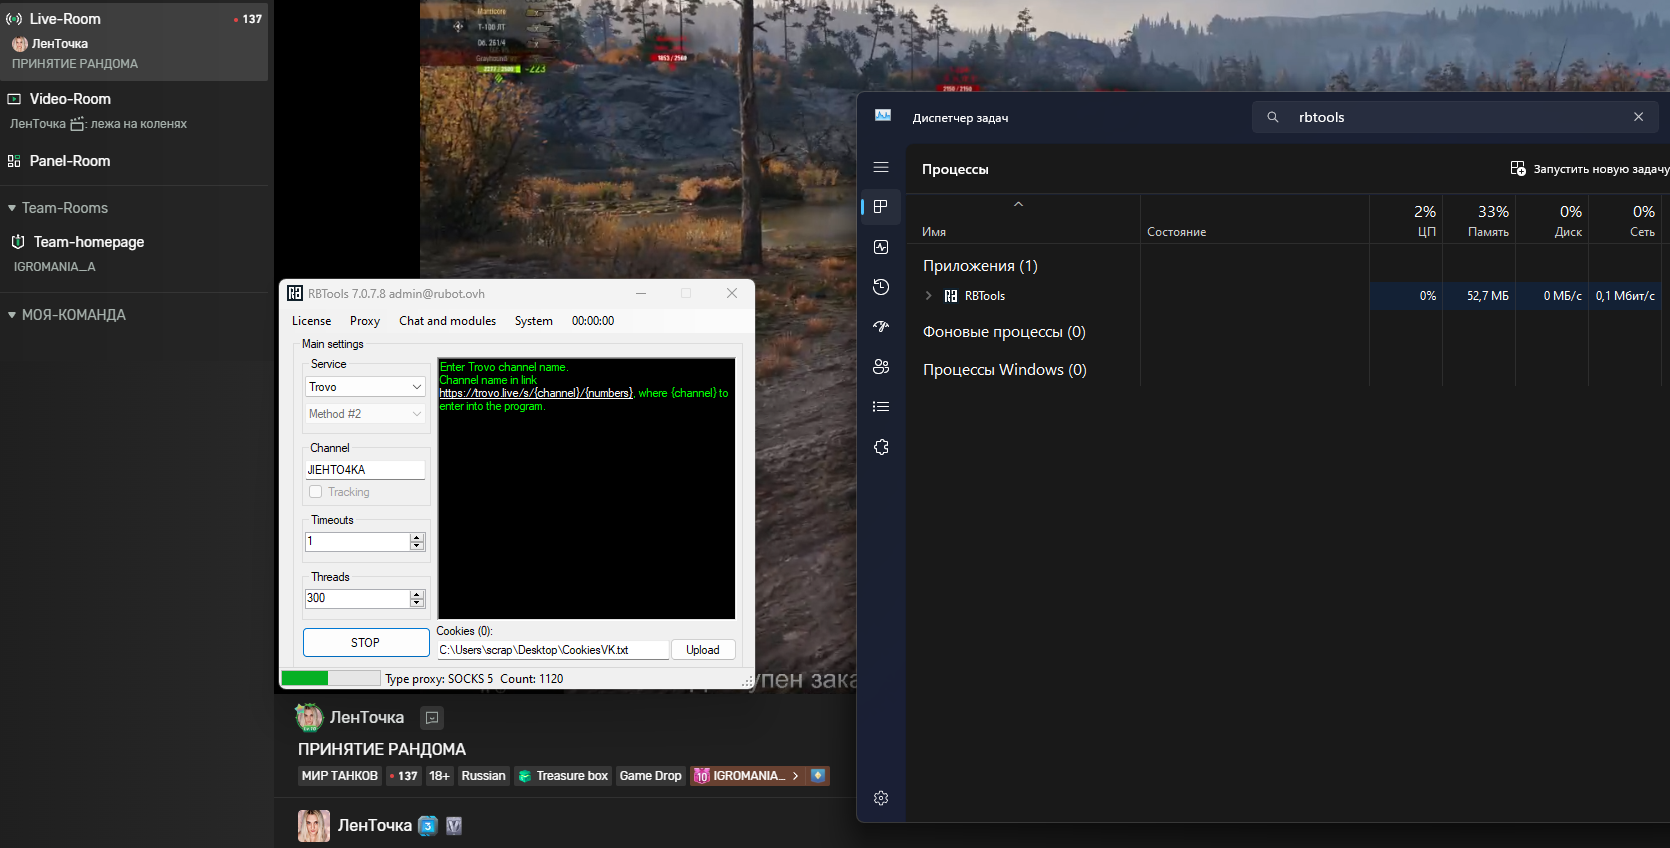The height and width of the screenshot is (848, 1670).
Task: Click the Upload cookies button
Action: coord(702,650)
